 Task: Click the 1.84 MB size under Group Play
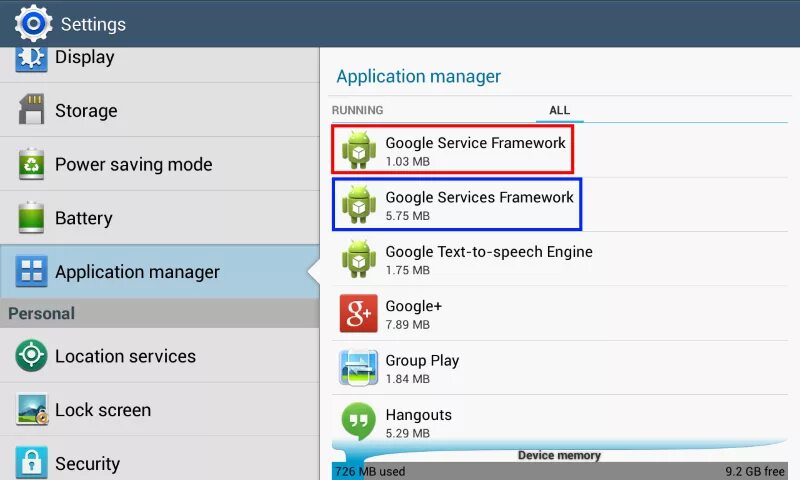click(408, 379)
